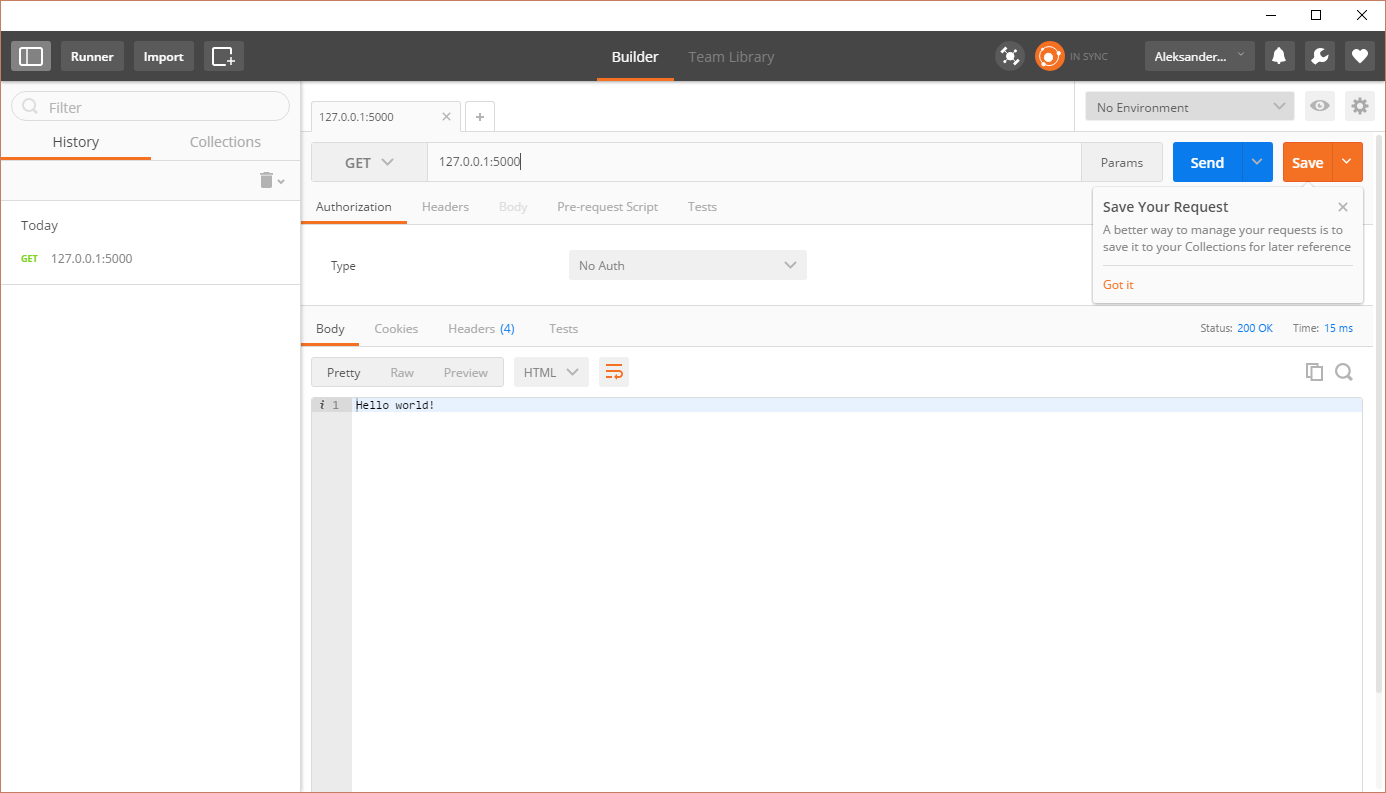Open settings wrench icon
The height and width of the screenshot is (793, 1386).
pyautogui.click(x=1319, y=56)
